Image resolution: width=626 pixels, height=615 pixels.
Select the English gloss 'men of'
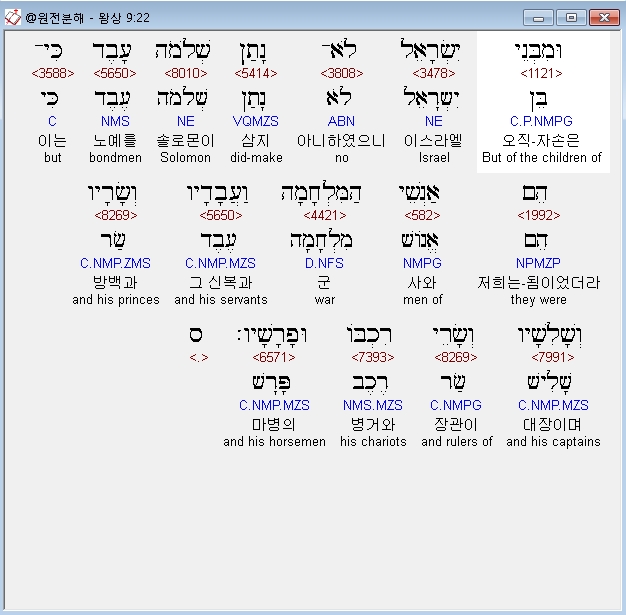click(423, 300)
